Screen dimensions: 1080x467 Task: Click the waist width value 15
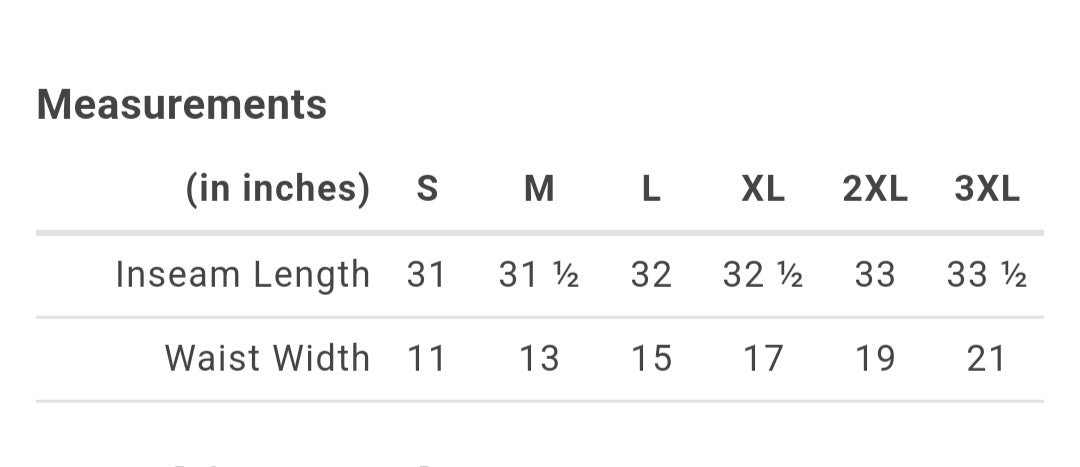point(651,359)
